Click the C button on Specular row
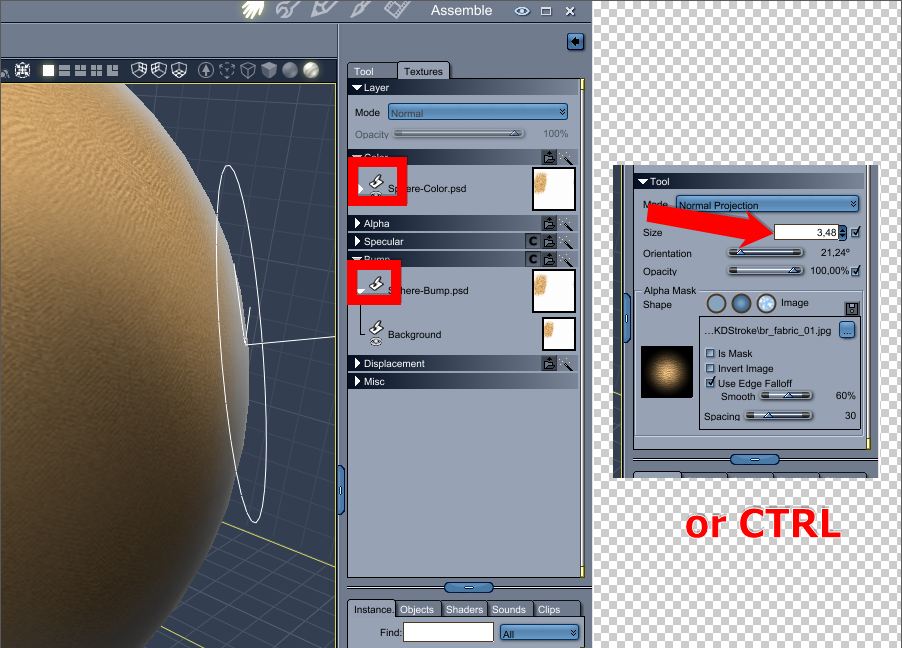This screenshot has width=902, height=648. coord(533,242)
